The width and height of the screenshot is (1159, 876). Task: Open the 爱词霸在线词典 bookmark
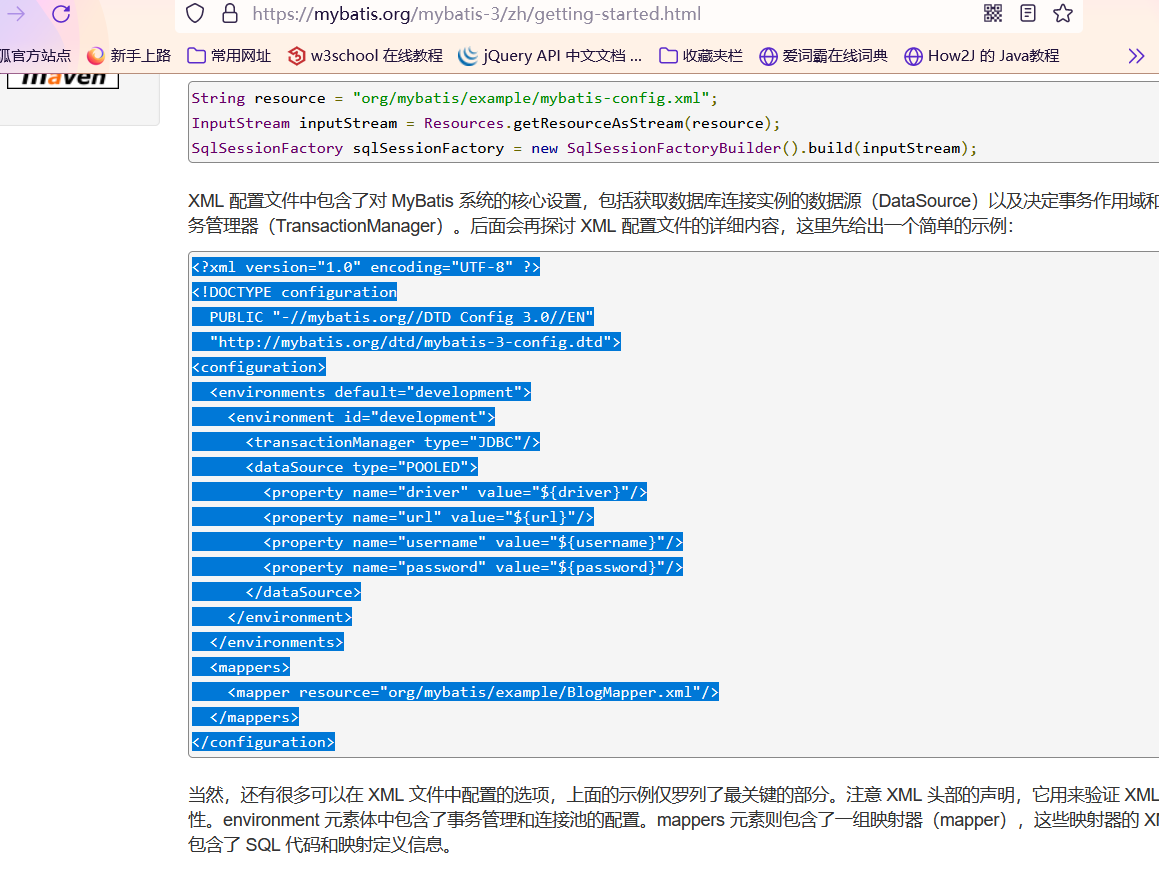click(823, 55)
